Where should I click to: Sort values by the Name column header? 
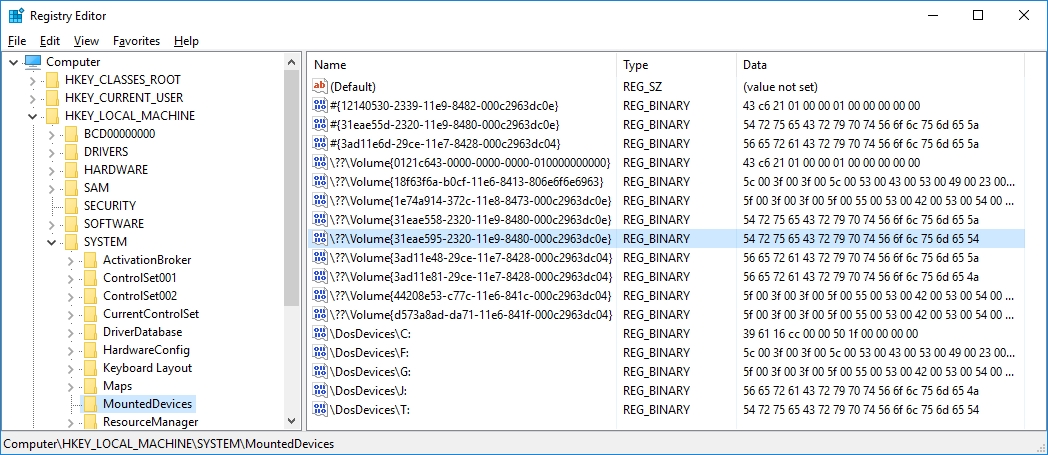point(463,65)
